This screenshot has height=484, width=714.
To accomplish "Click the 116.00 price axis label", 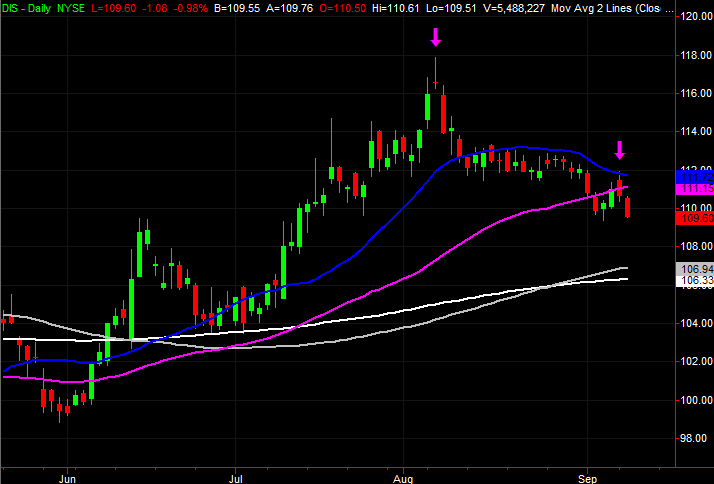I will click(x=697, y=93).
